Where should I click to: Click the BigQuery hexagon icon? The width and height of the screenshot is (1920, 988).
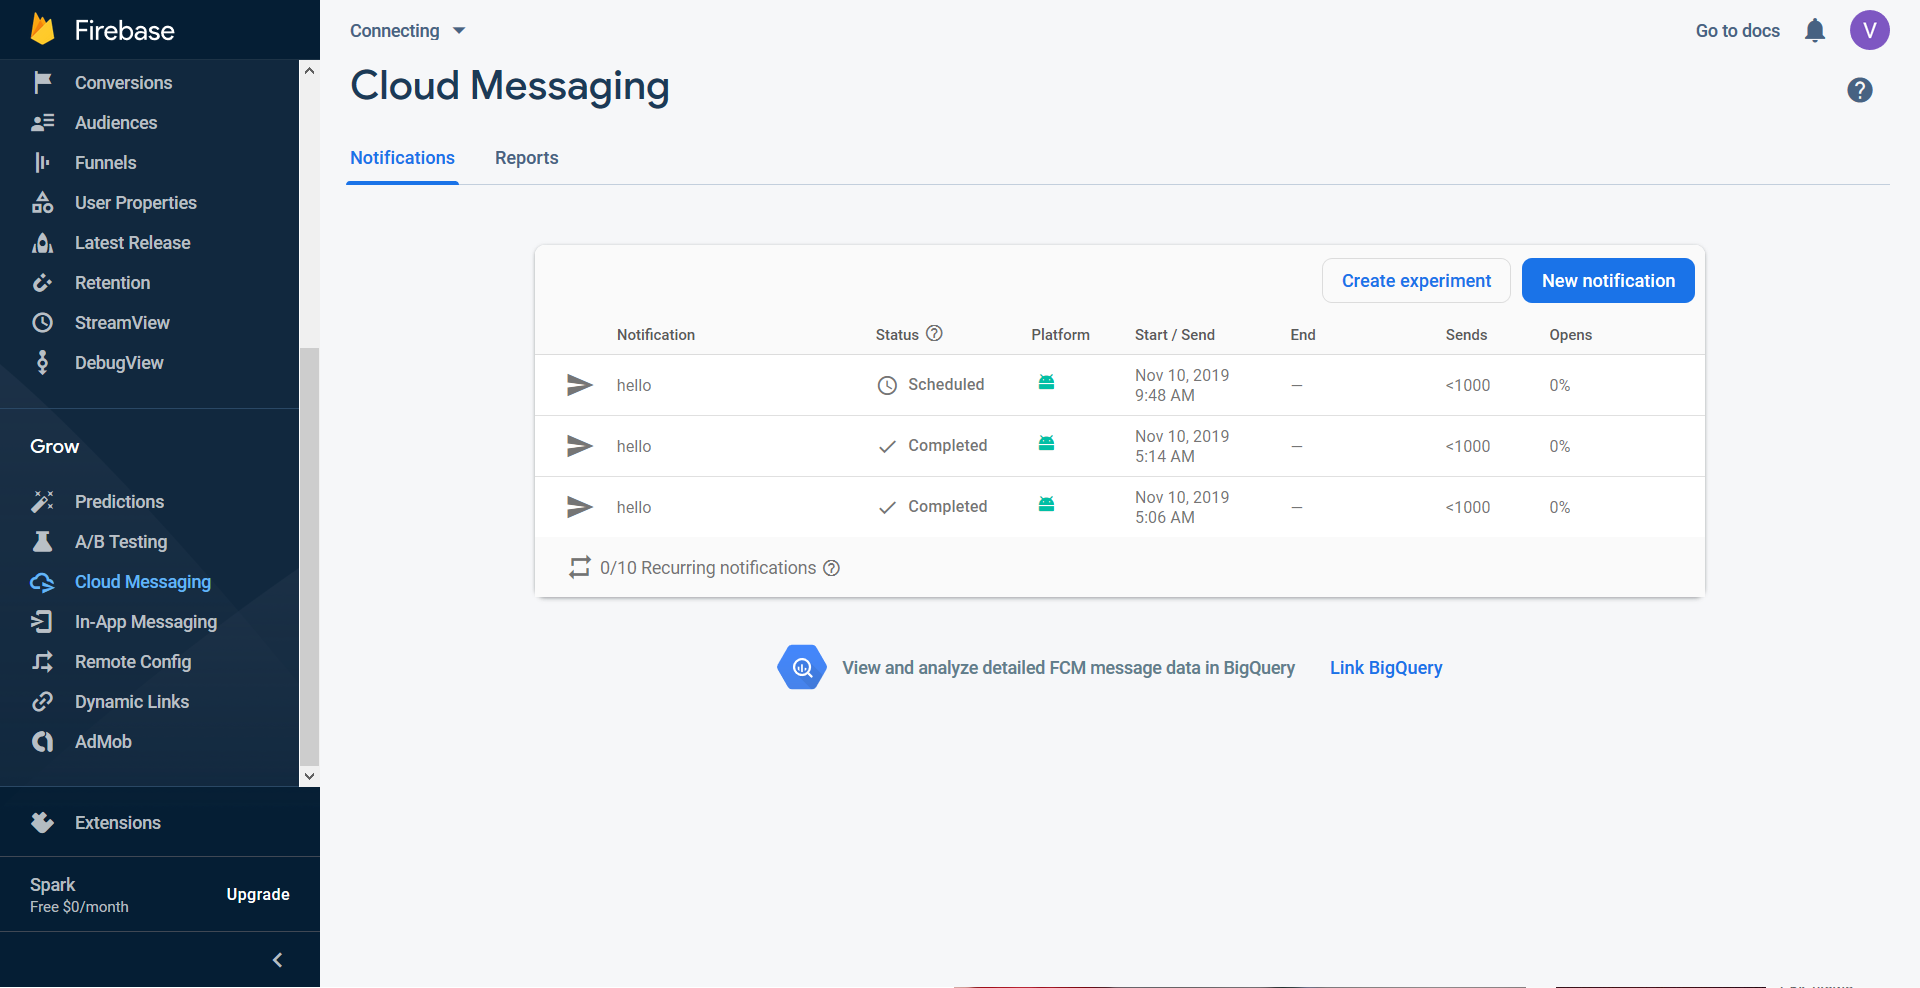(x=802, y=667)
